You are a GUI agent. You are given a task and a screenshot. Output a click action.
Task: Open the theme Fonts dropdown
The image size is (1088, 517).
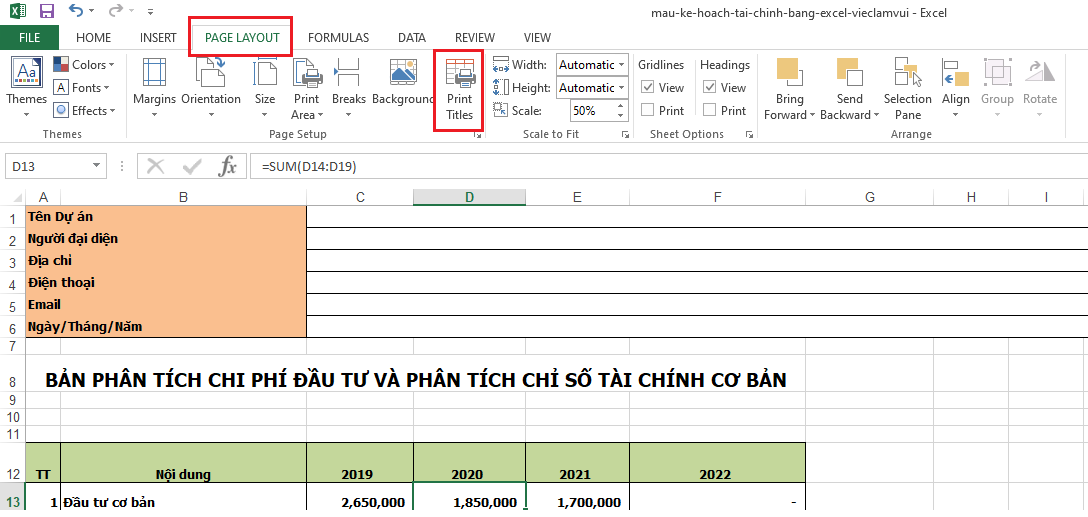pos(82,87)
